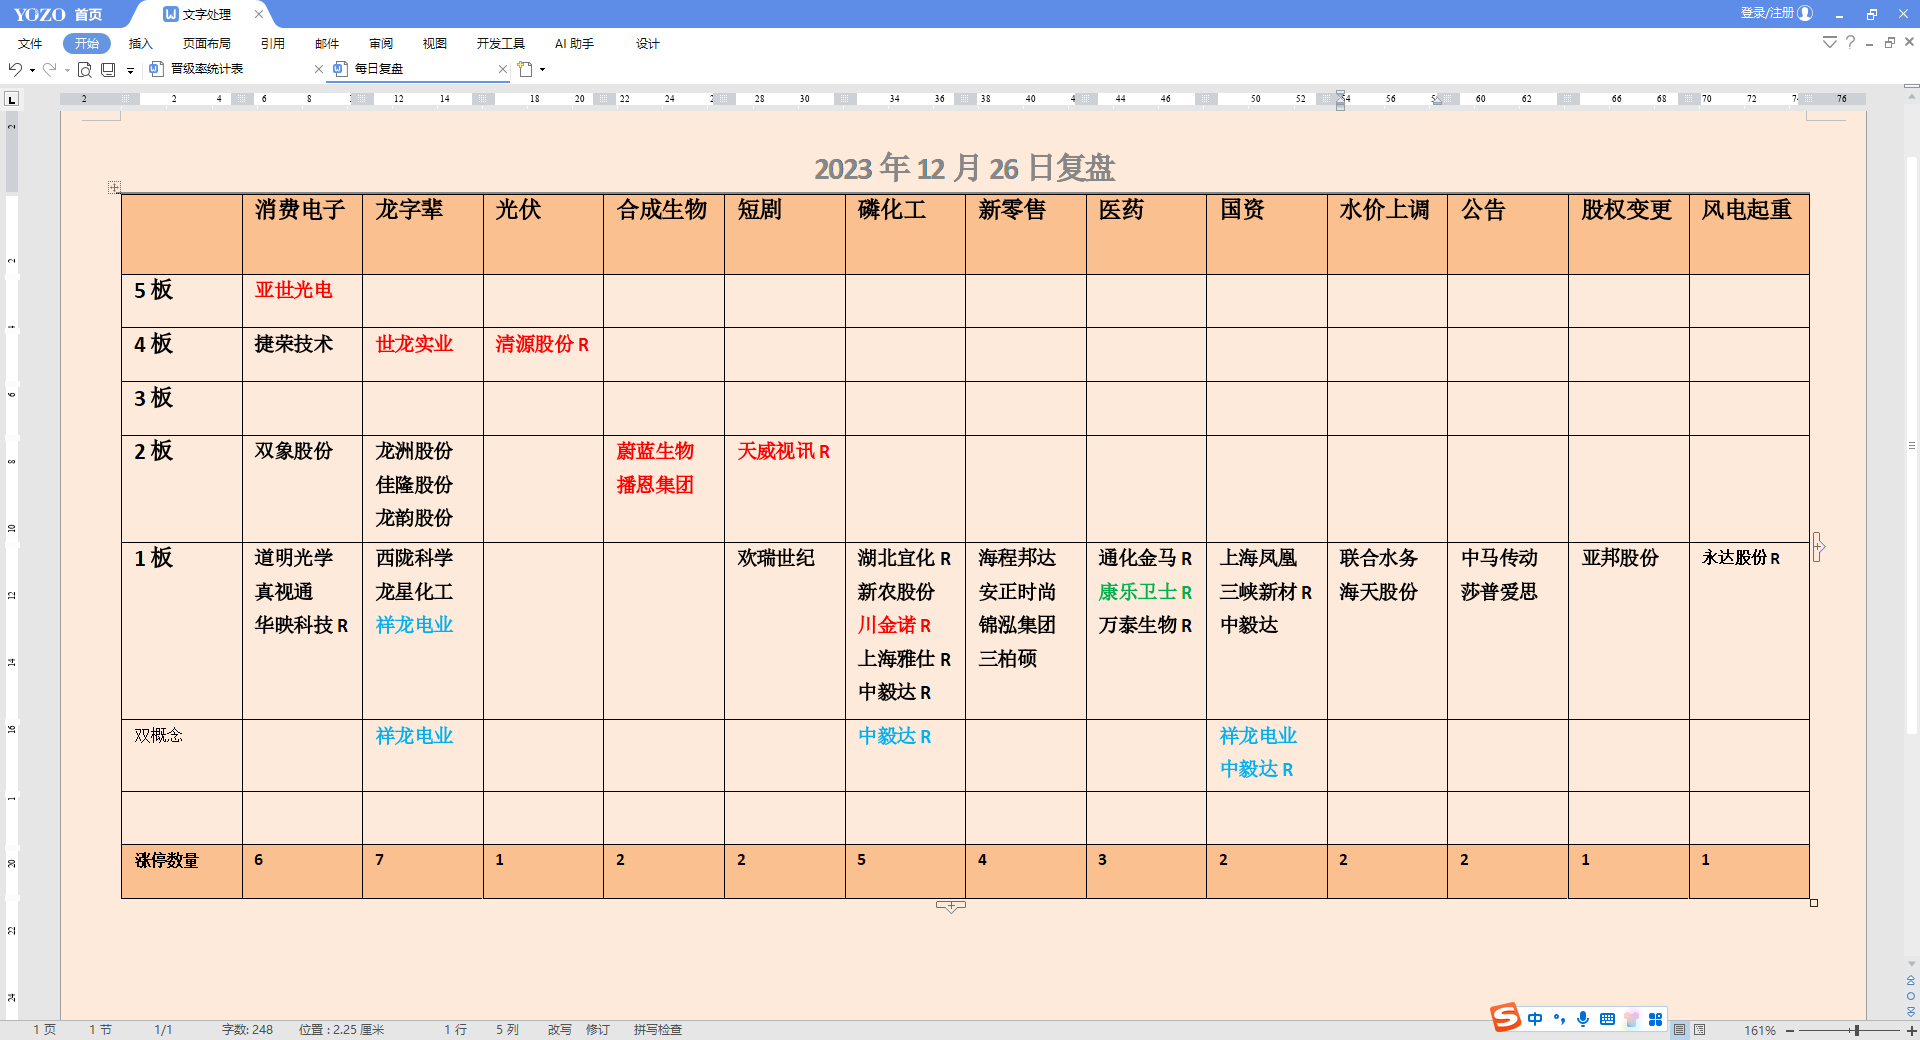Switch to page layout view icon

coord(1680,1029)
